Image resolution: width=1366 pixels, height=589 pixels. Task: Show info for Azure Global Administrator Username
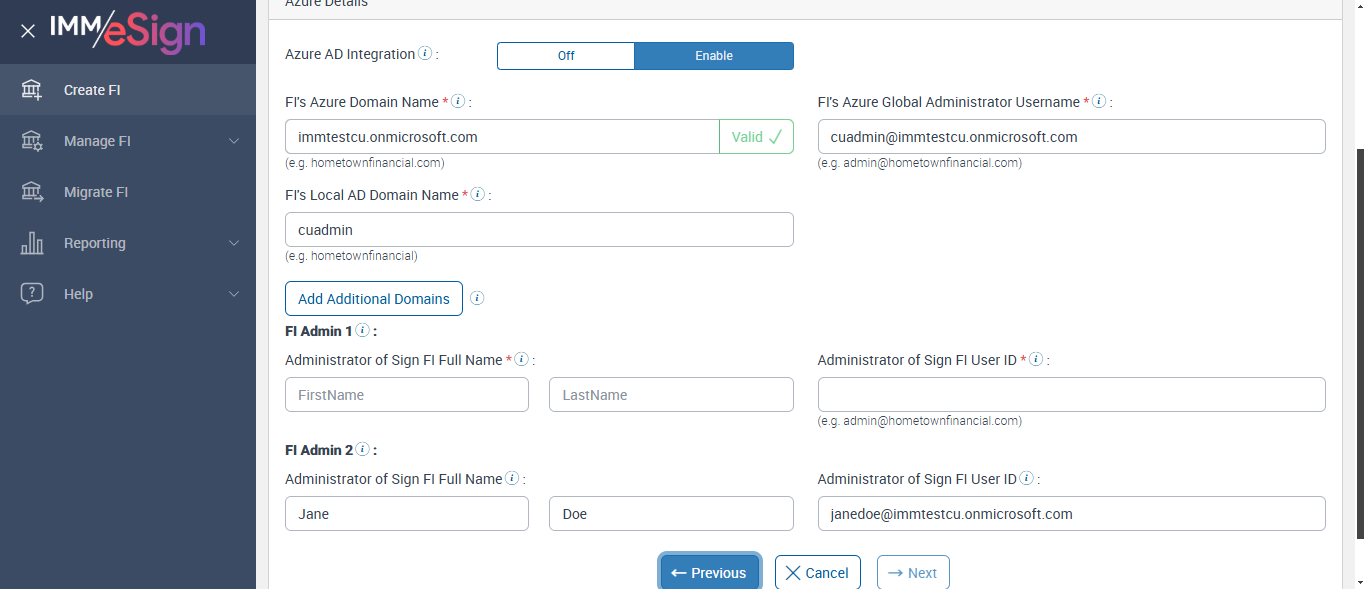coord(1099,102)
